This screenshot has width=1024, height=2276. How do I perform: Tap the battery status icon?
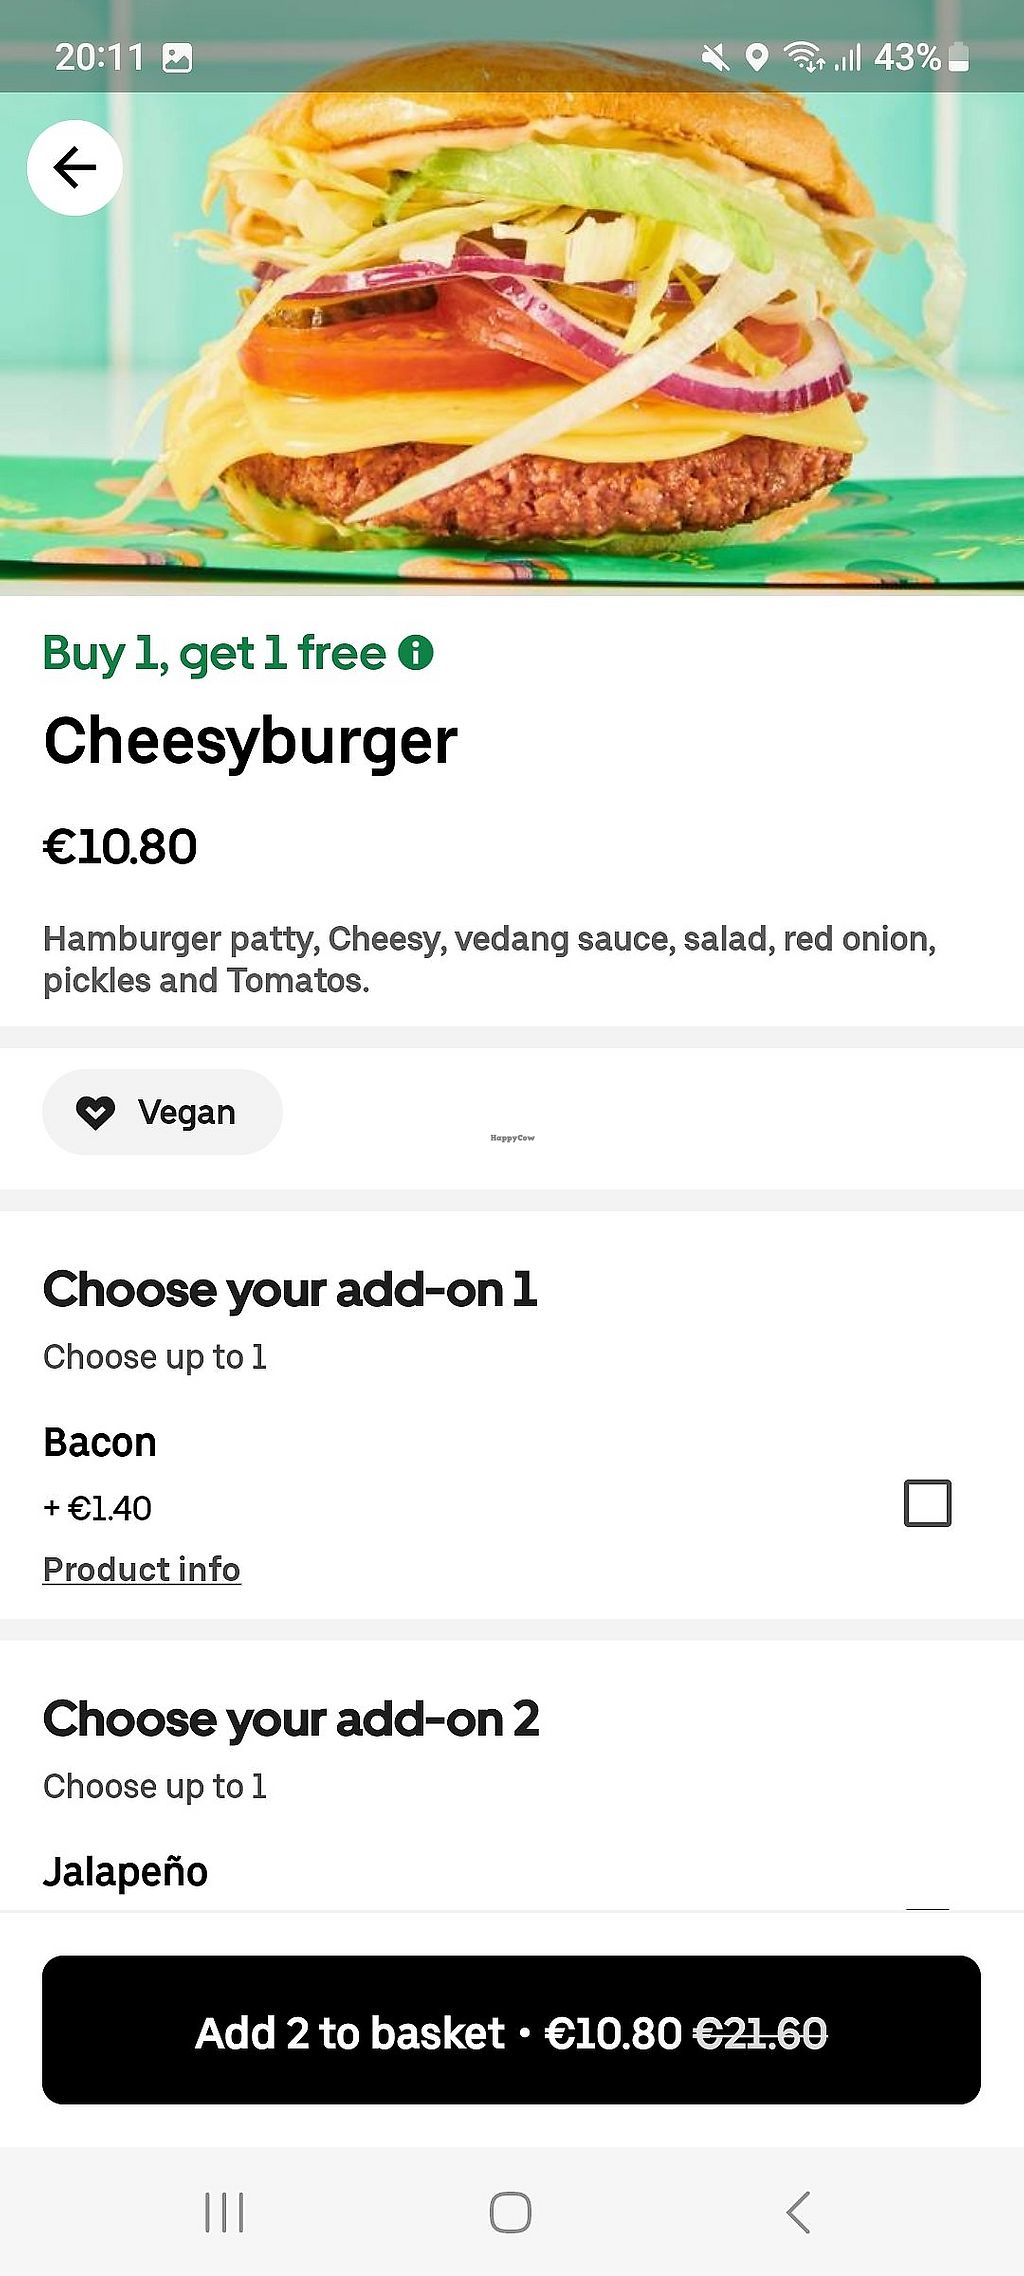coord(958,57)
